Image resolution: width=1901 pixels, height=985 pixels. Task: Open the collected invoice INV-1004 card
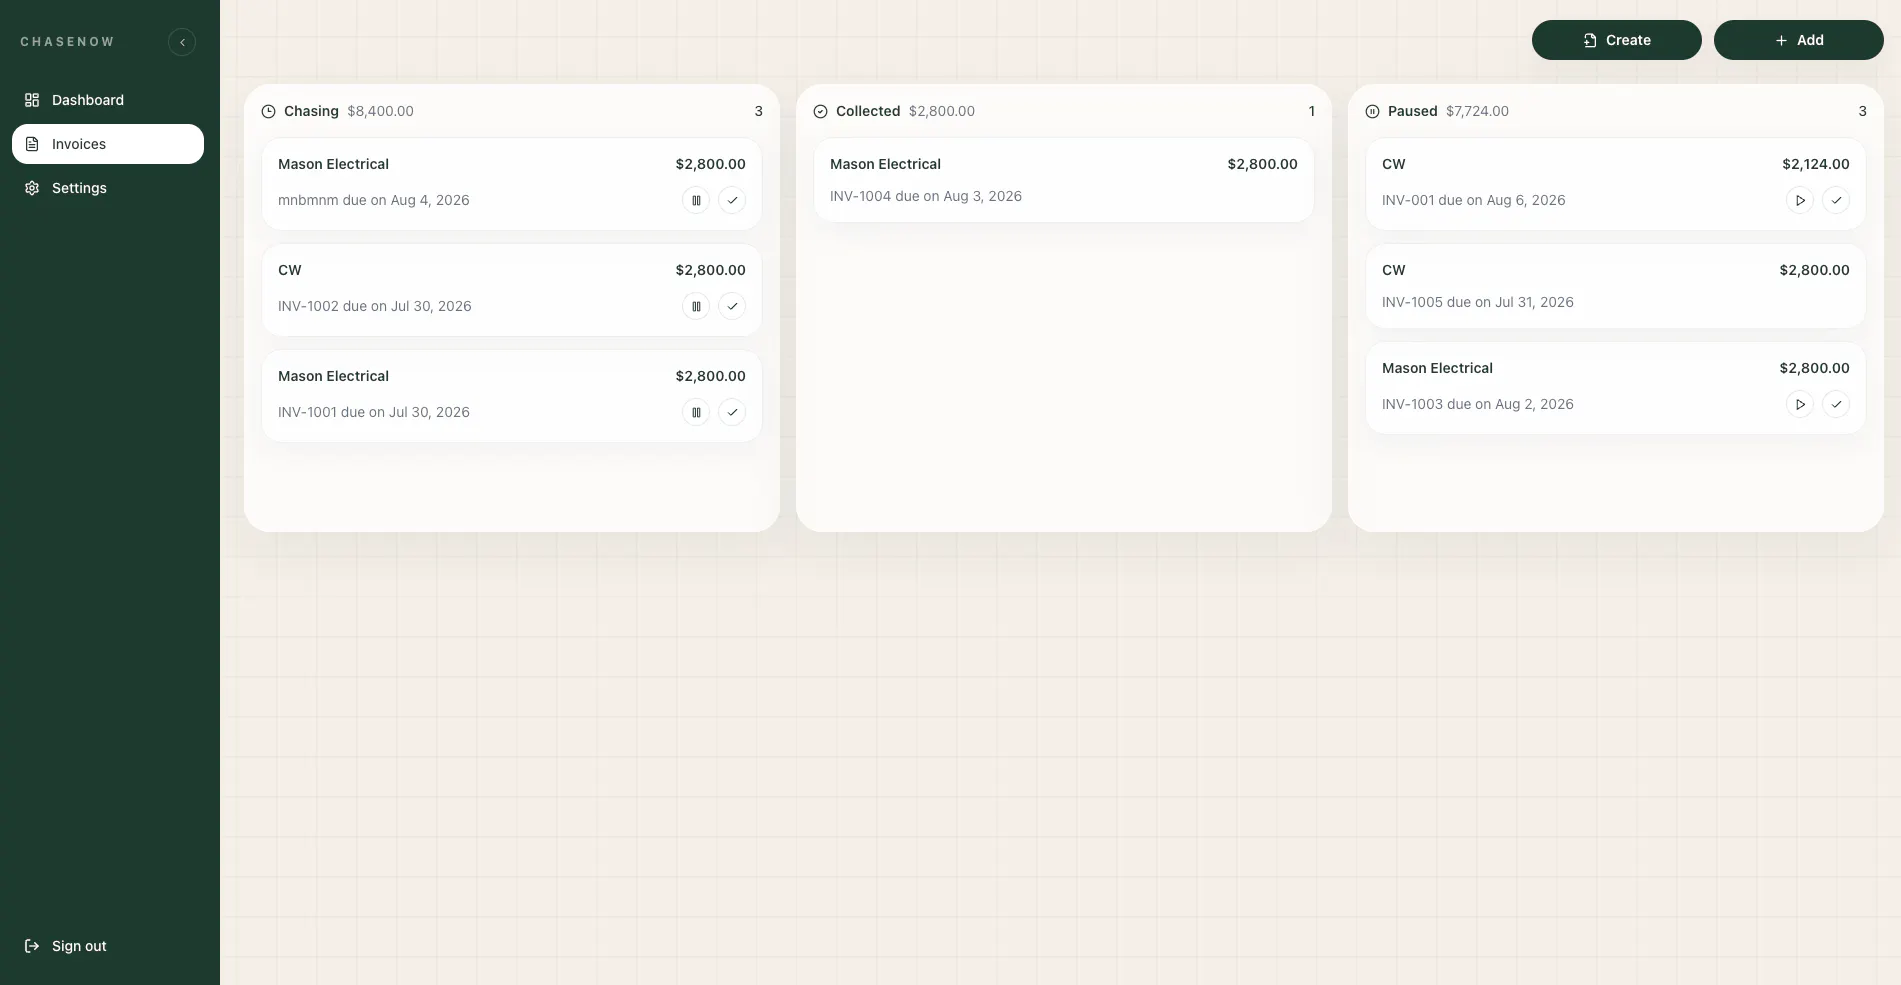point(1064,180)
